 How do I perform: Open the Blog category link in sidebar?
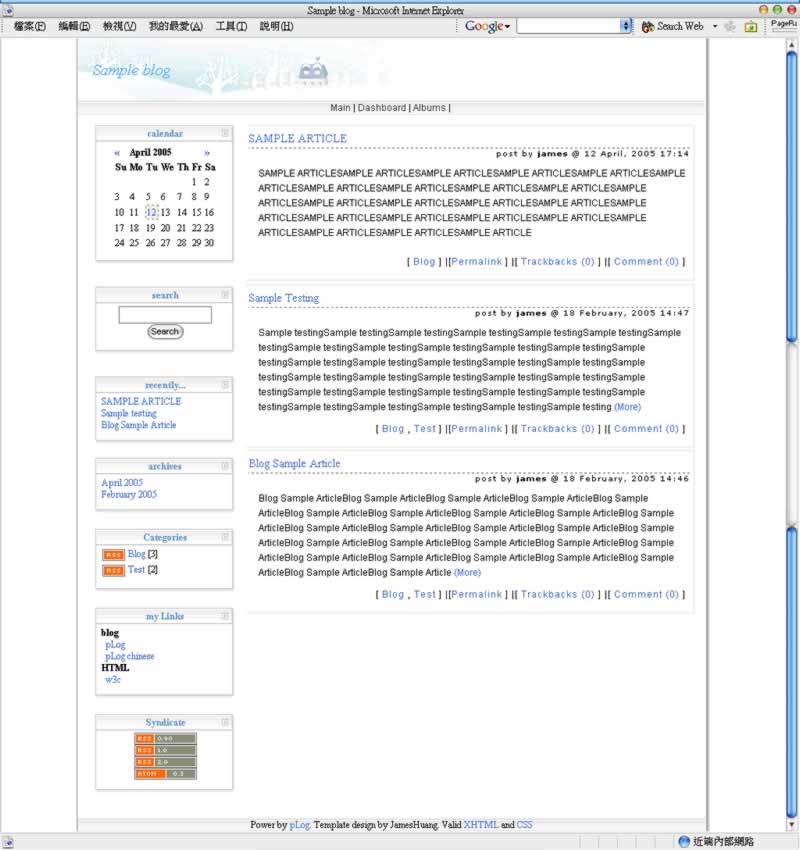coord(137,554)
